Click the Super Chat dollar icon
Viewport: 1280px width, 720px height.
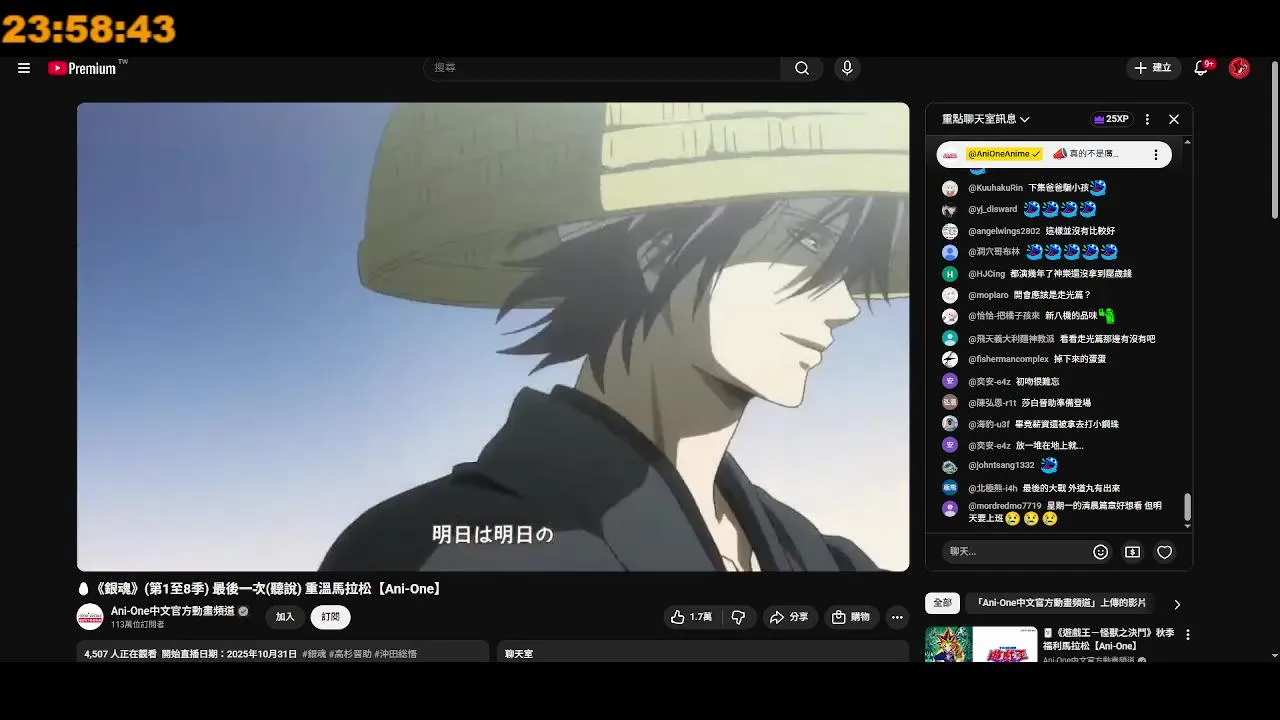click(1133, 552)
